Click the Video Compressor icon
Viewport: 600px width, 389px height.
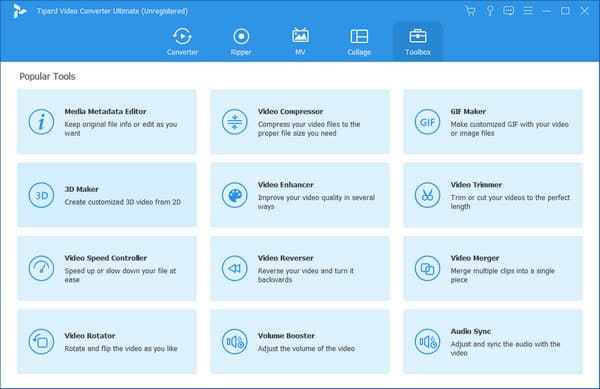[235, 122]
